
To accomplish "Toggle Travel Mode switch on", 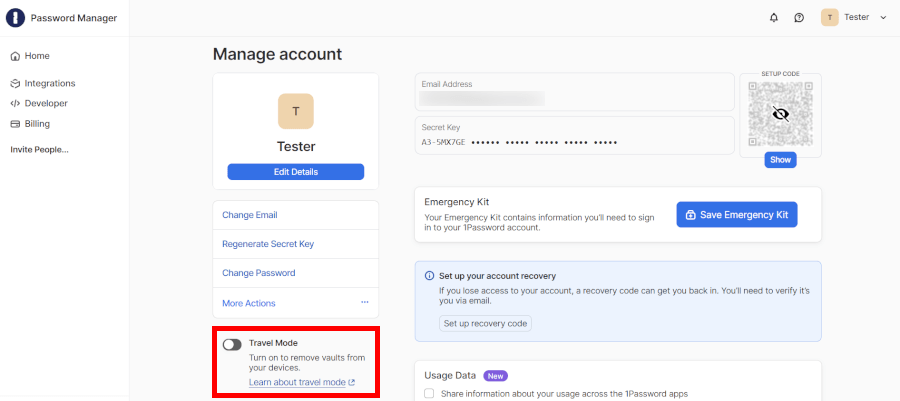I will [x=232, y=344].
